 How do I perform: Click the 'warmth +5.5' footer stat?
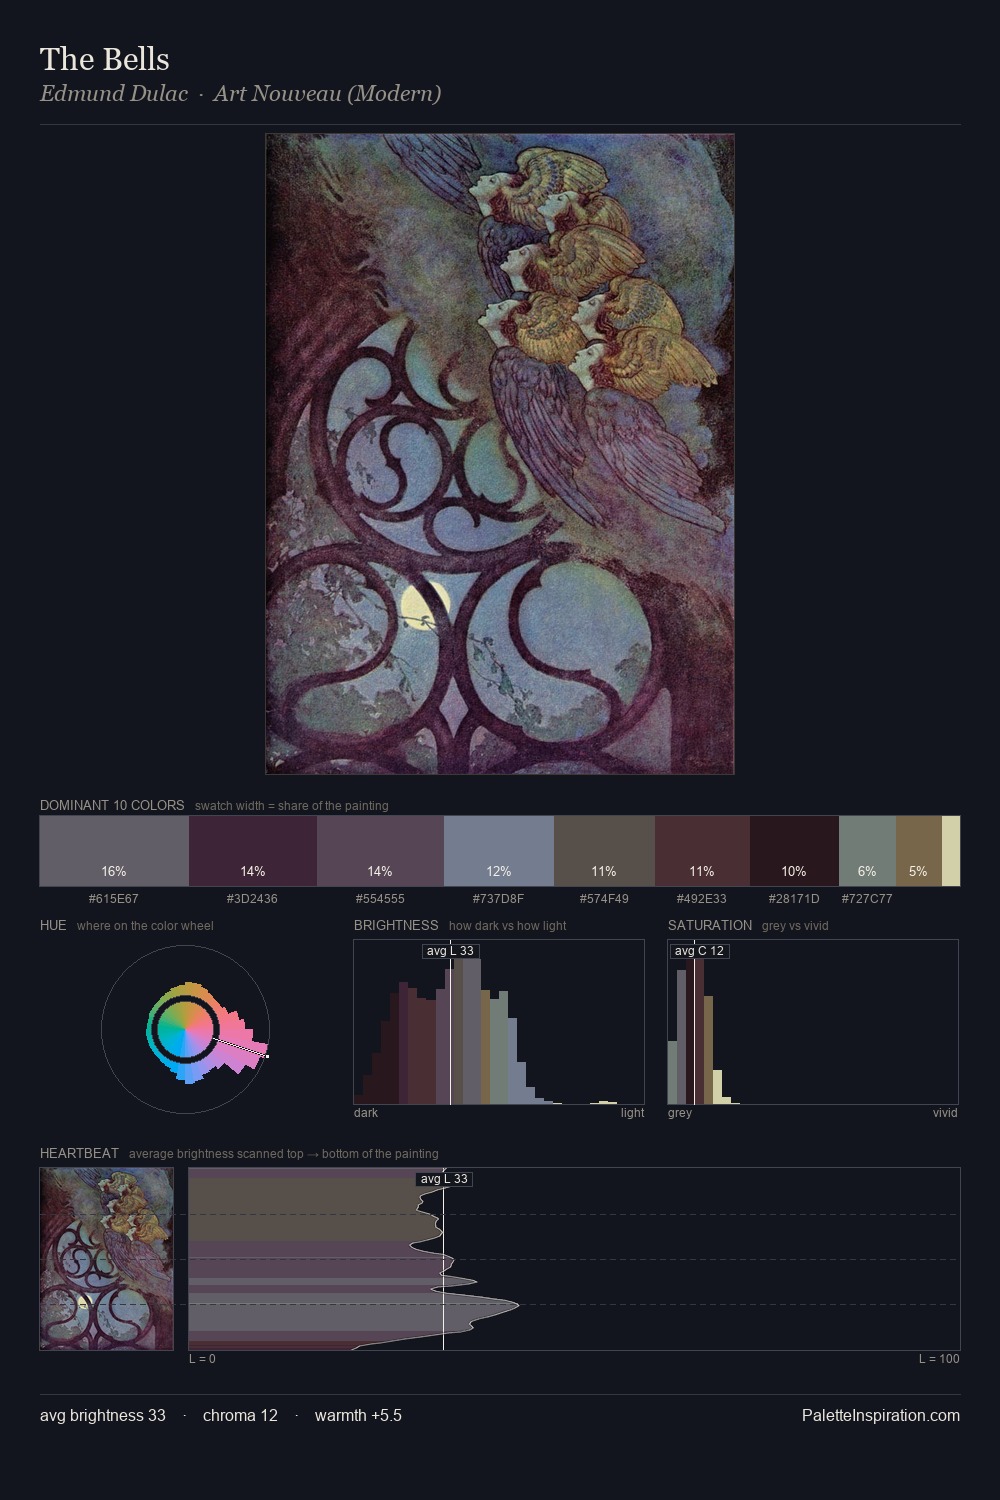[358, 1415]
